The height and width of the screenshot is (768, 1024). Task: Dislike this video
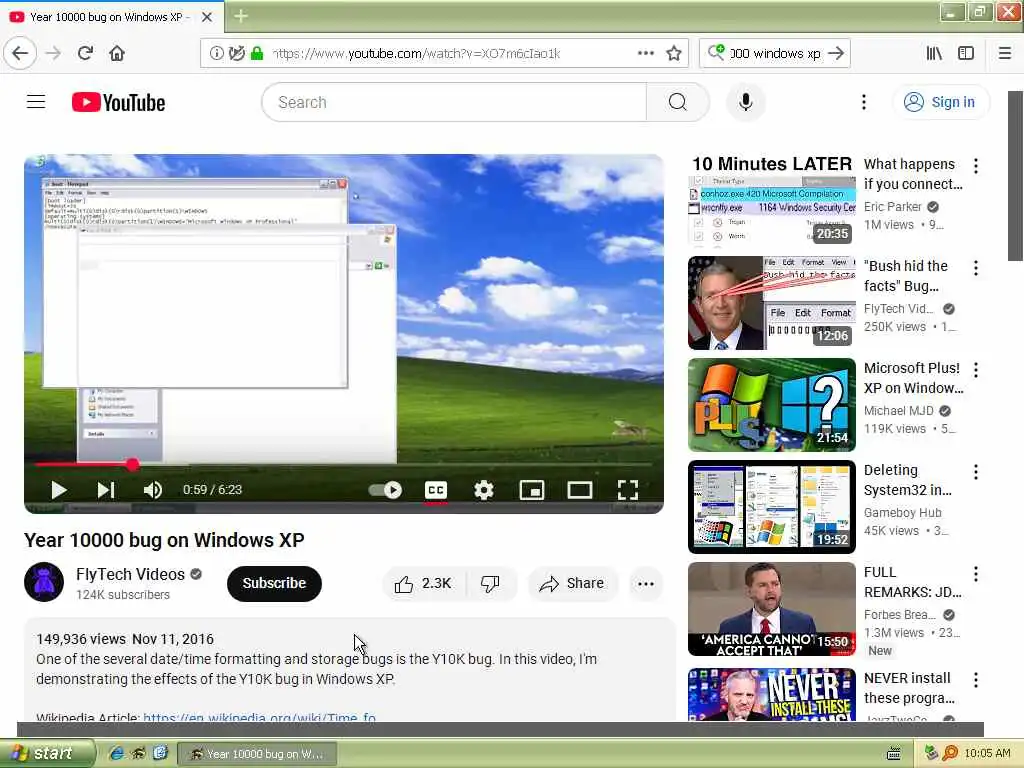(490, 583)
